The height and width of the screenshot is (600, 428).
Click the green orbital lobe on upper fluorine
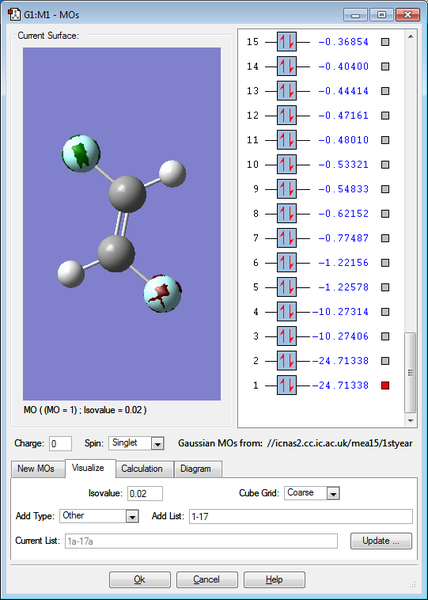pyautogui.click(x=81, y=155)
